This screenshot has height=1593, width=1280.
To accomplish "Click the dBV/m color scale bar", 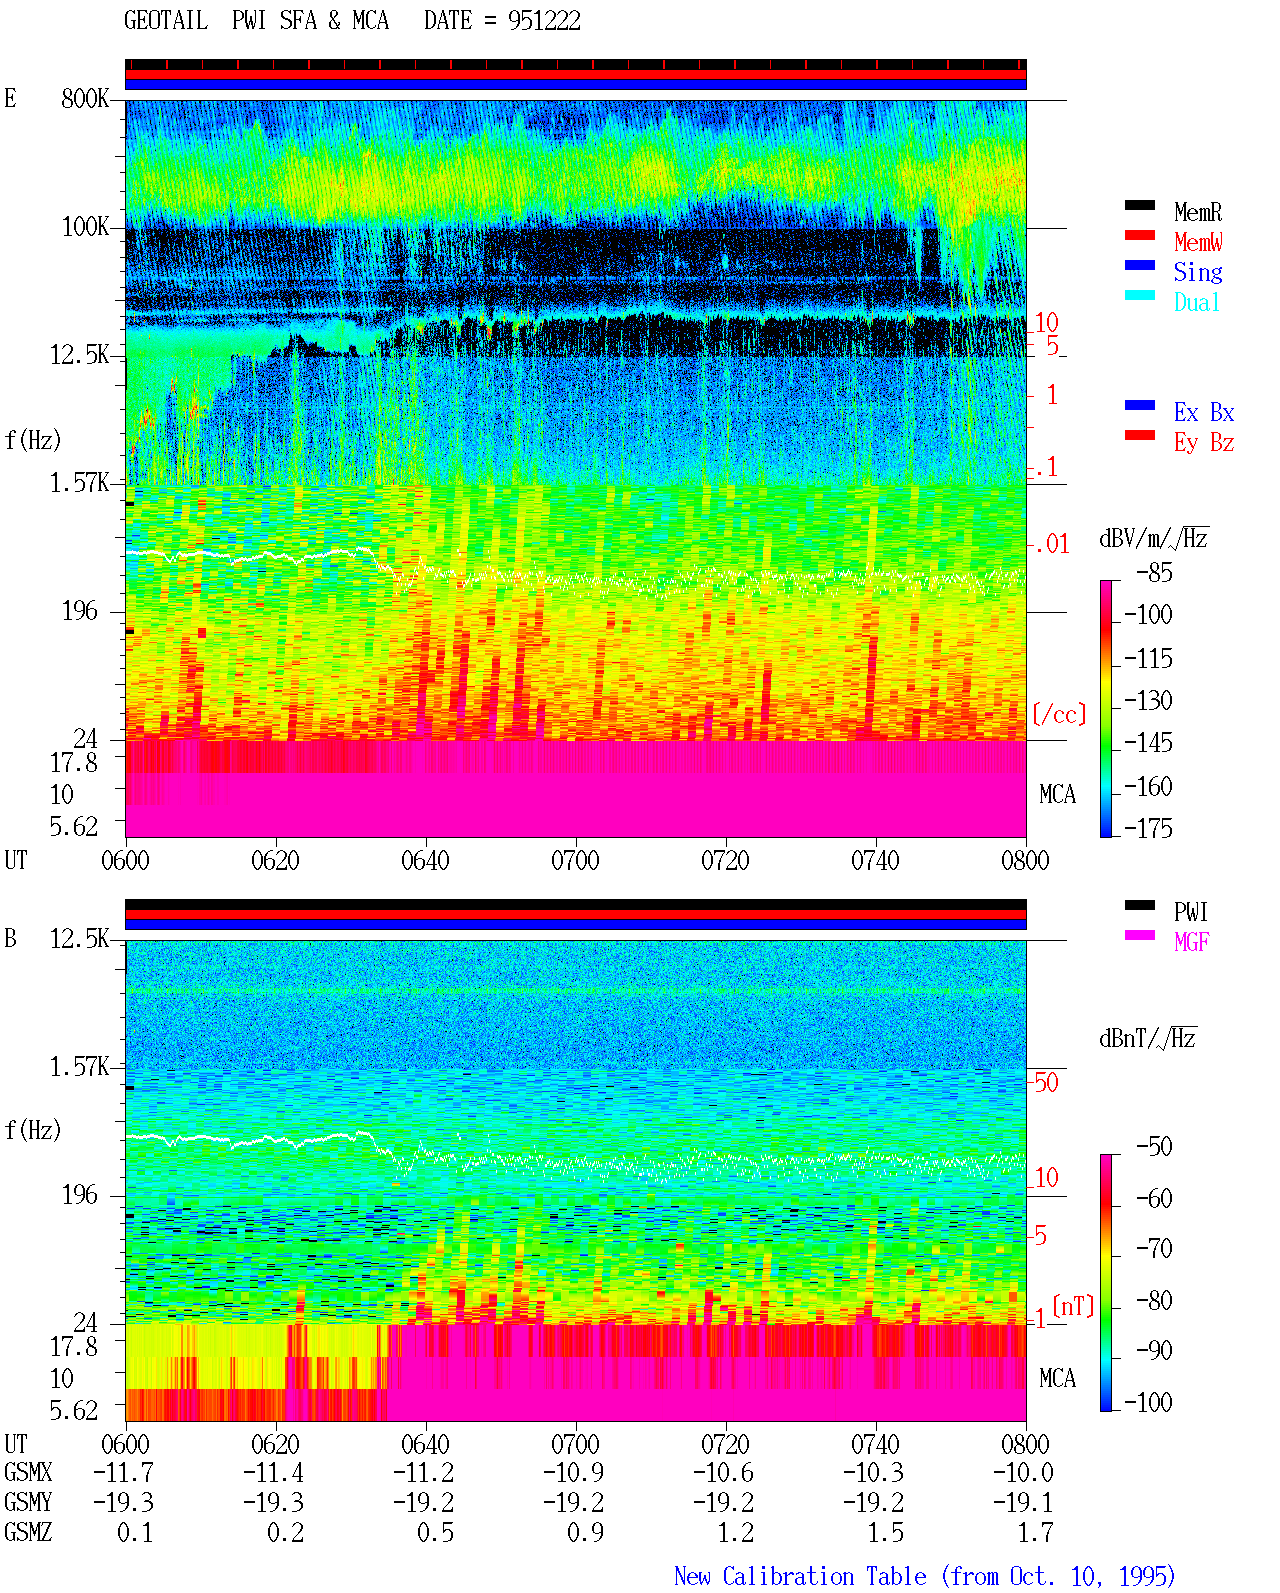I will (1106, 709).
